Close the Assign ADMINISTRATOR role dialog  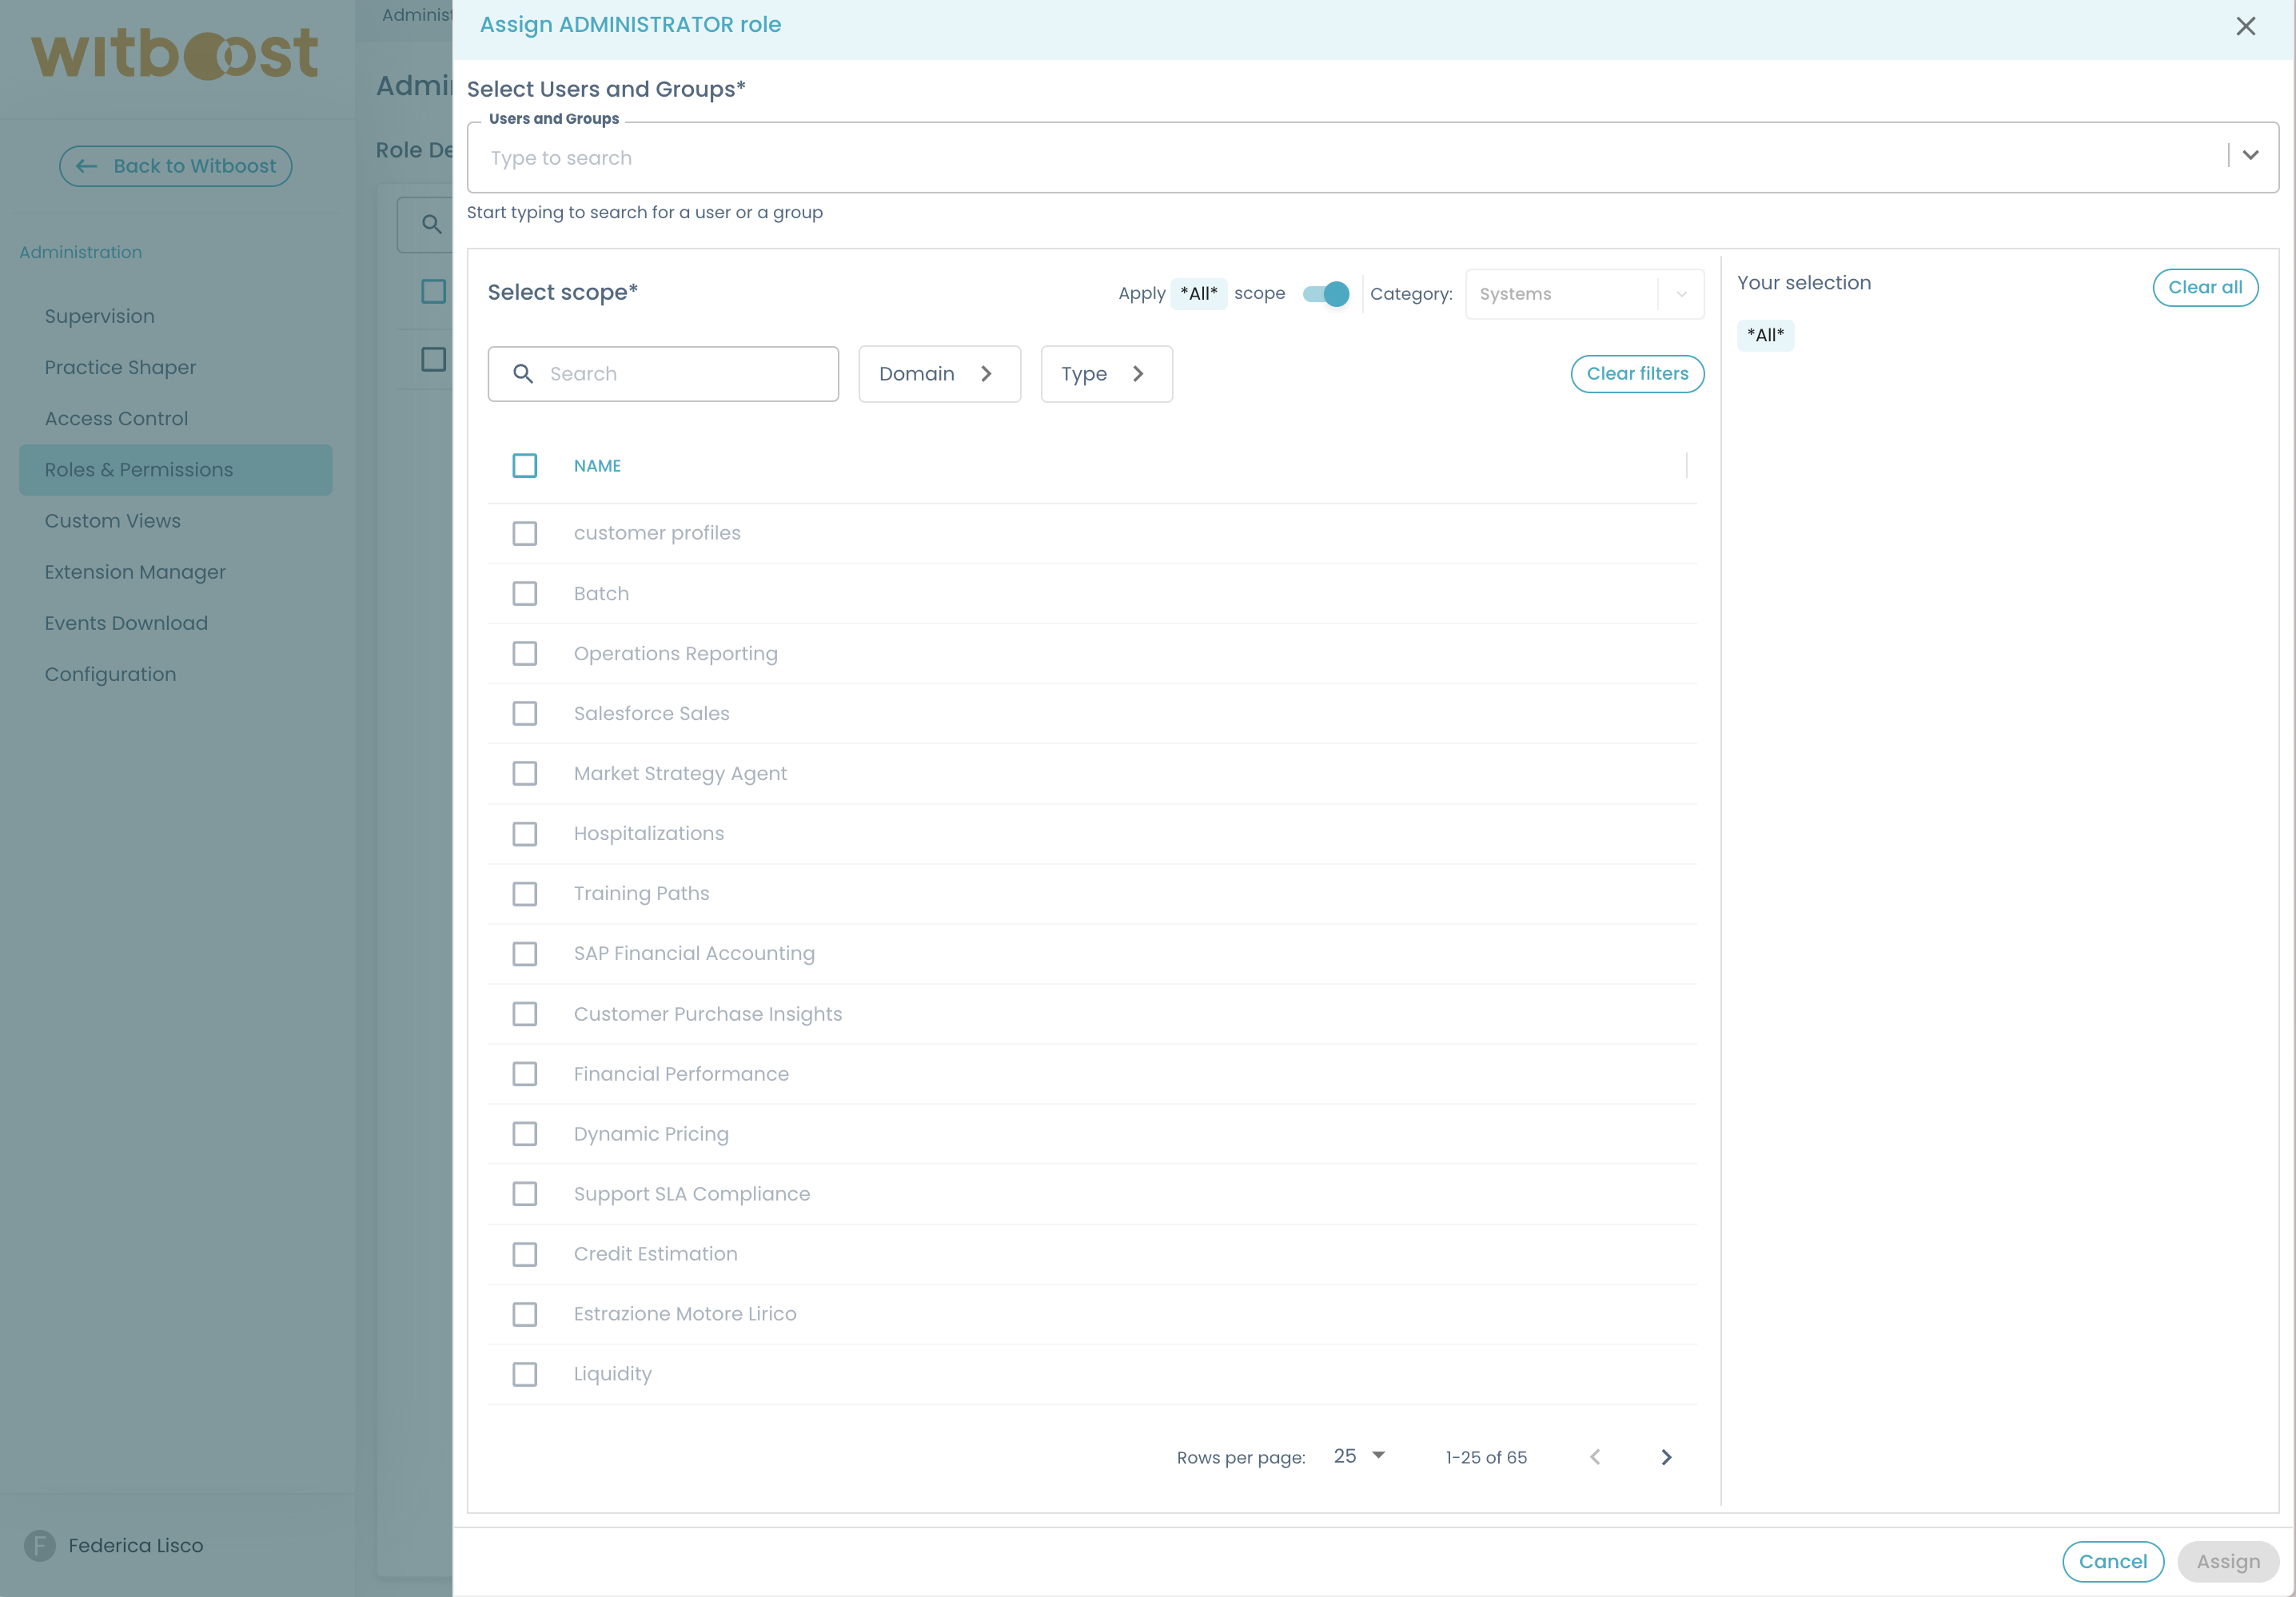tap(2245, 26)
